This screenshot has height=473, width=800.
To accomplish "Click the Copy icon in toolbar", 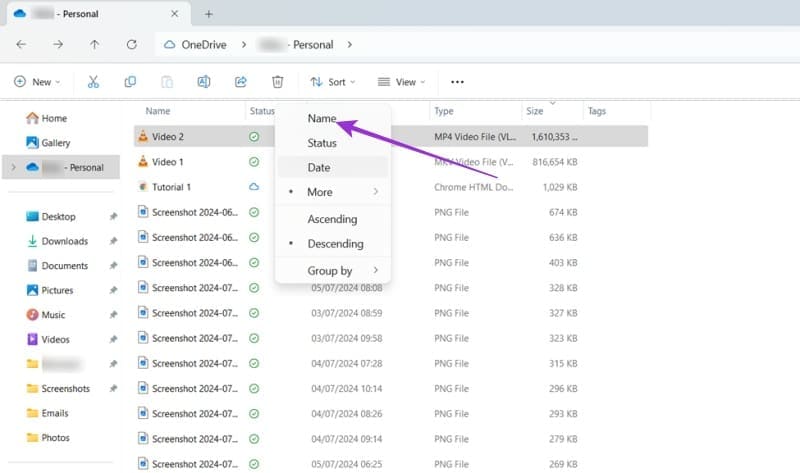I will click(x=130, y=82).
